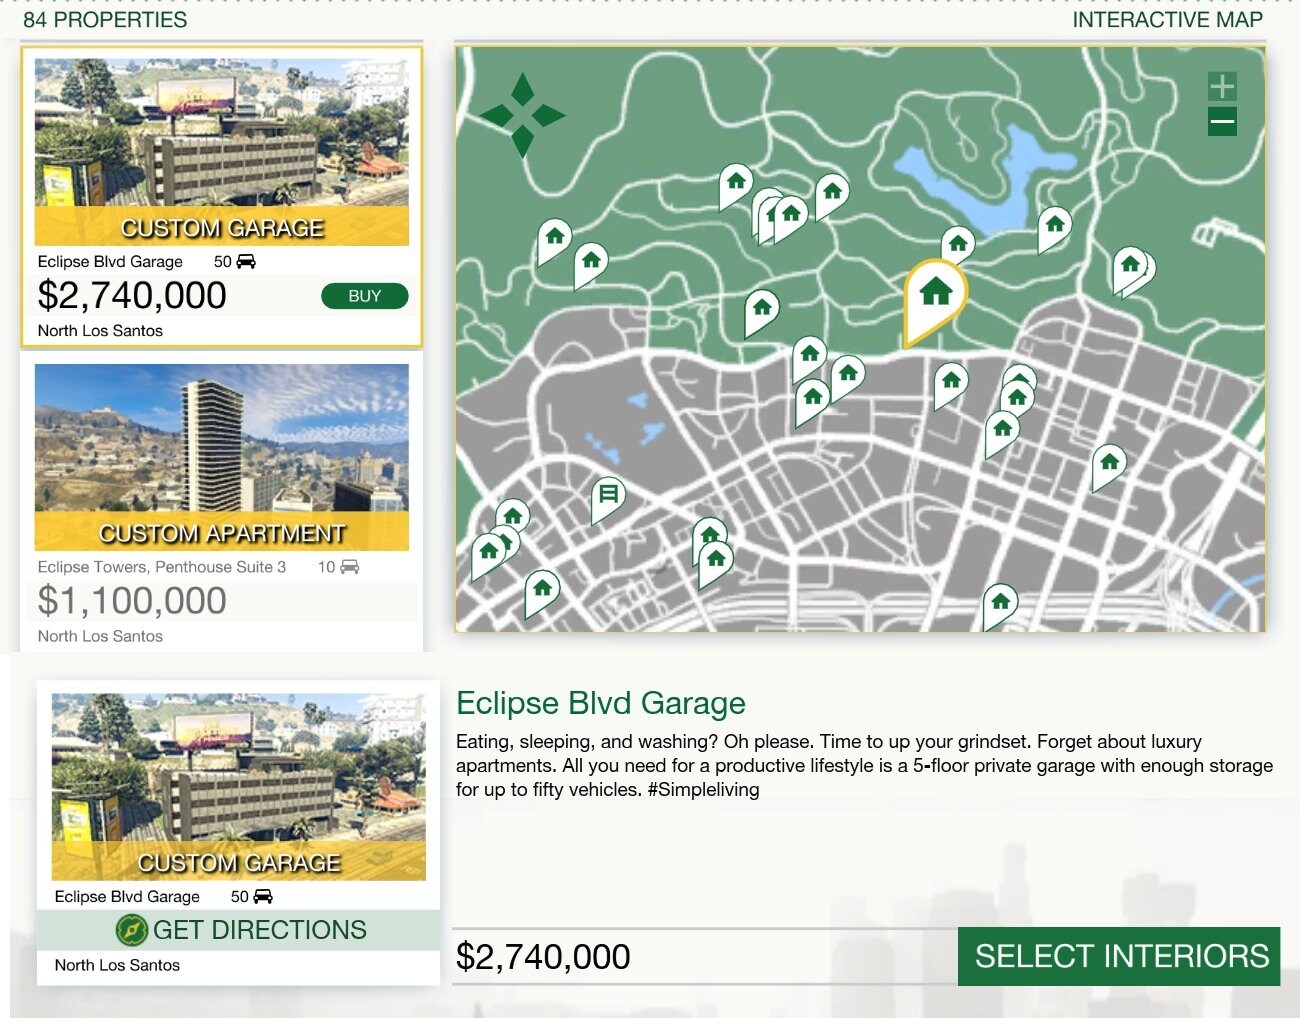Zoom out on the interactive map

(1221, 122)
